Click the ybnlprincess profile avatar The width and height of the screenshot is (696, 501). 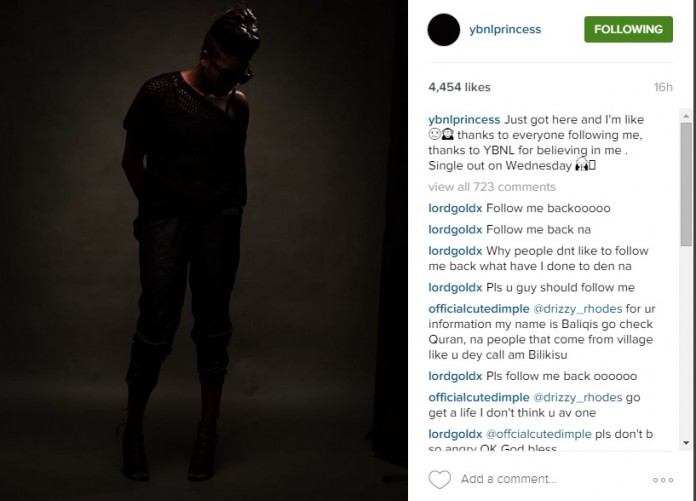(x=443, y=30)
